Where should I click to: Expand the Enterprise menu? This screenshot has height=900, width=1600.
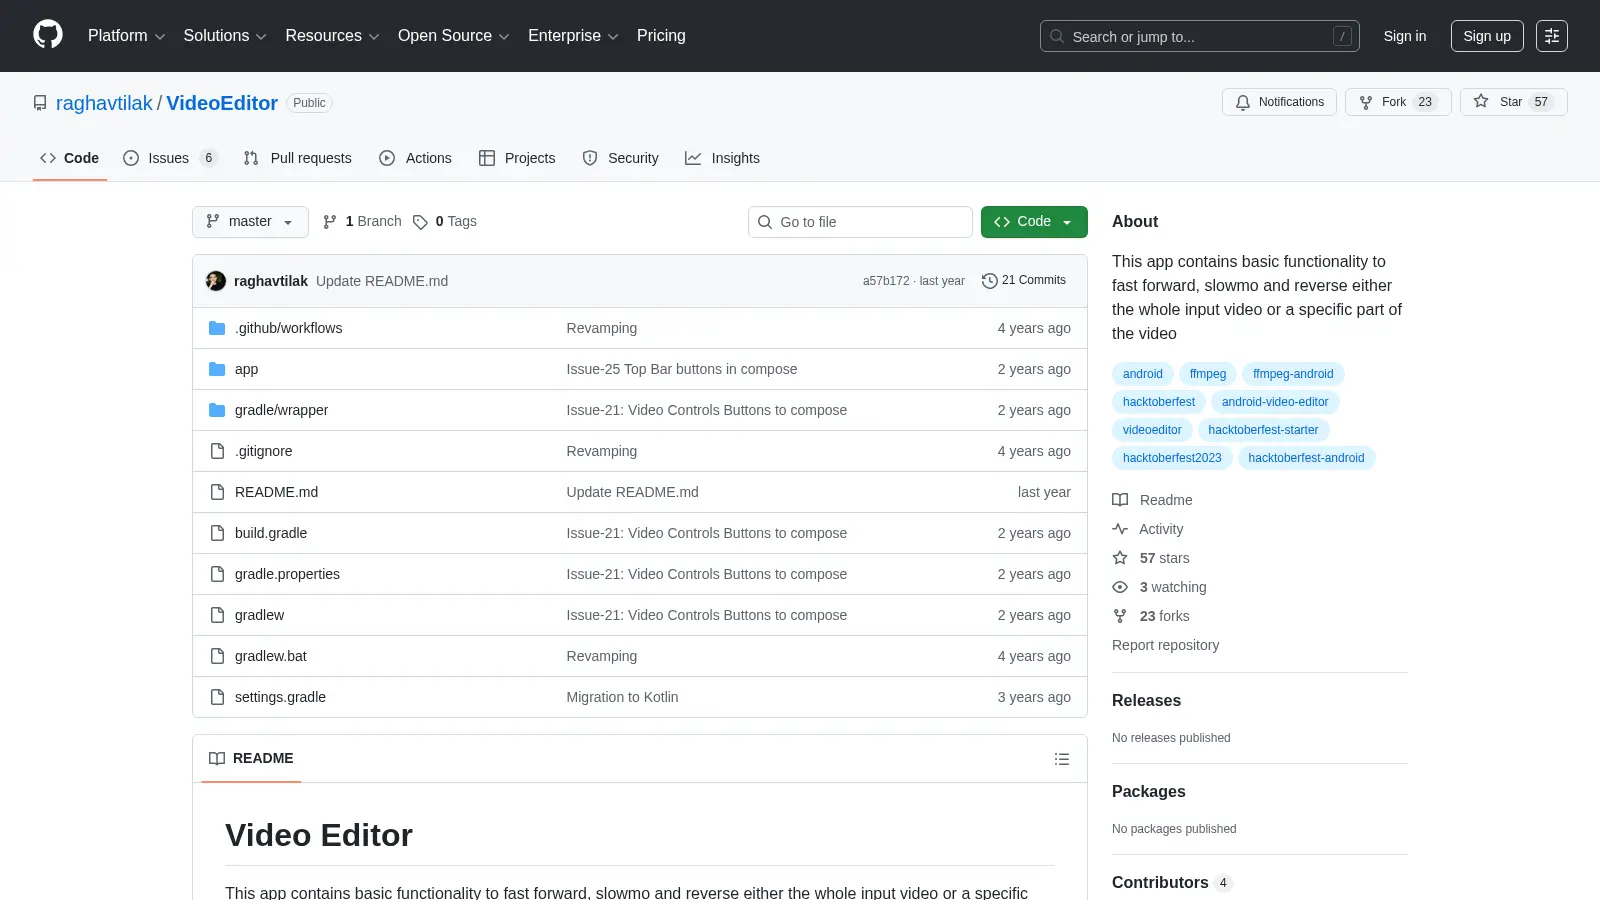click(x=573, y=36)
